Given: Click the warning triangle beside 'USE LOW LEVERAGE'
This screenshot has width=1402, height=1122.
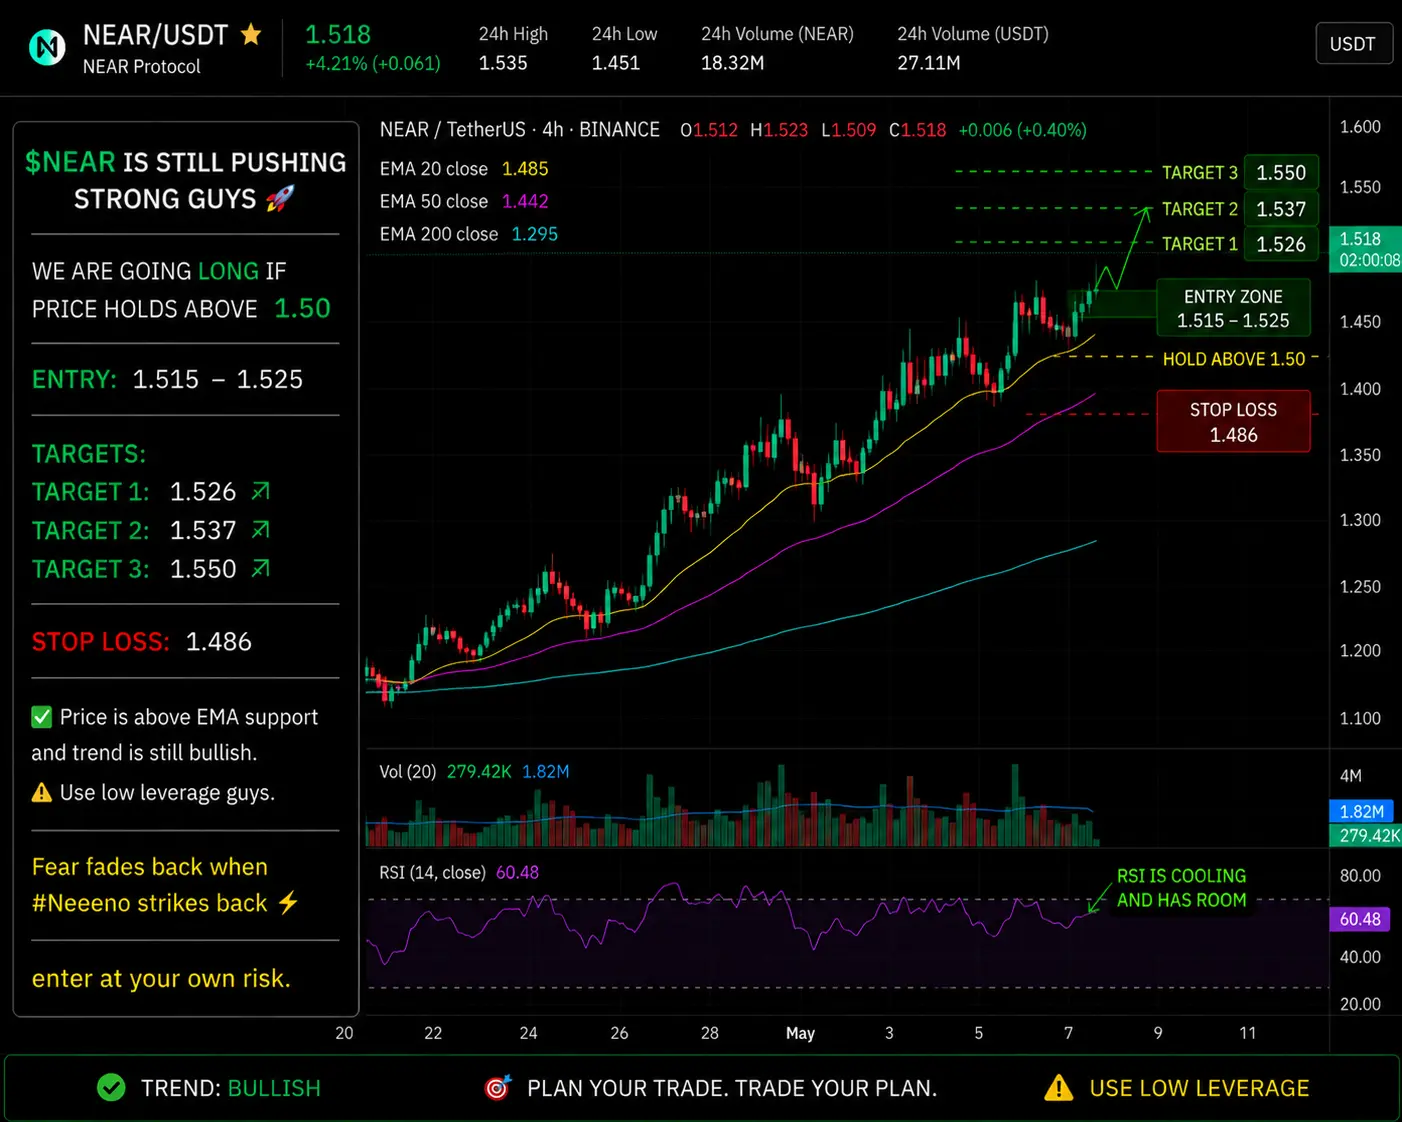Looking at the screenshot, I should coord(1058,1088).
